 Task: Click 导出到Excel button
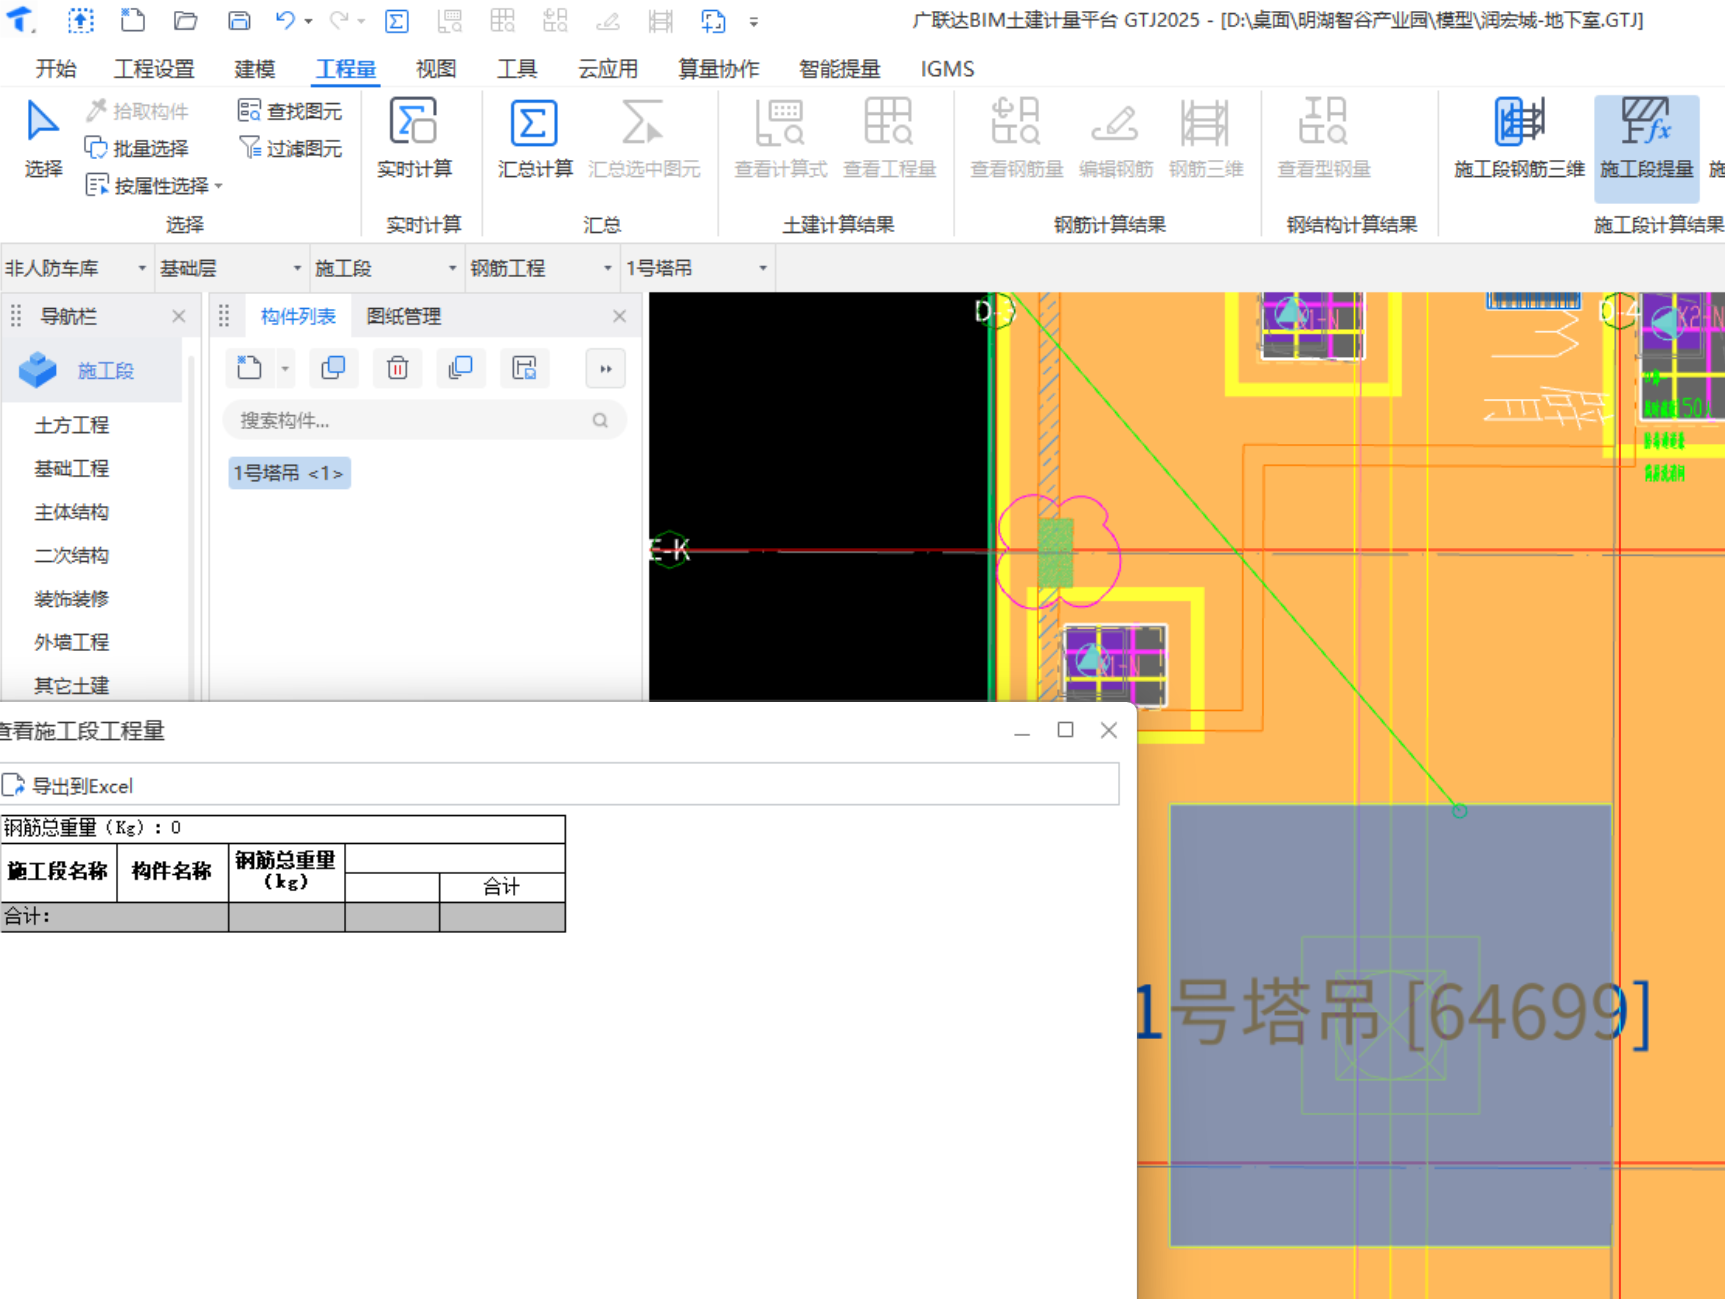[68, 786]
